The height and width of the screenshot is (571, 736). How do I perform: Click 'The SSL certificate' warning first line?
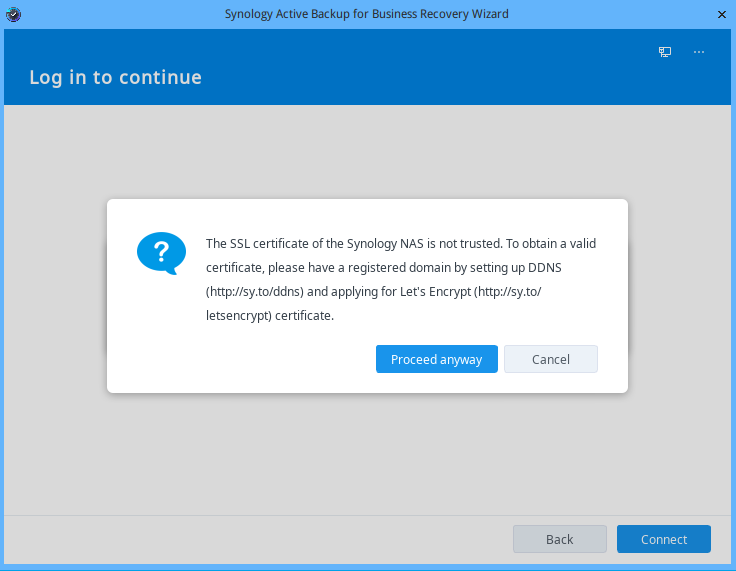[400, 243]
